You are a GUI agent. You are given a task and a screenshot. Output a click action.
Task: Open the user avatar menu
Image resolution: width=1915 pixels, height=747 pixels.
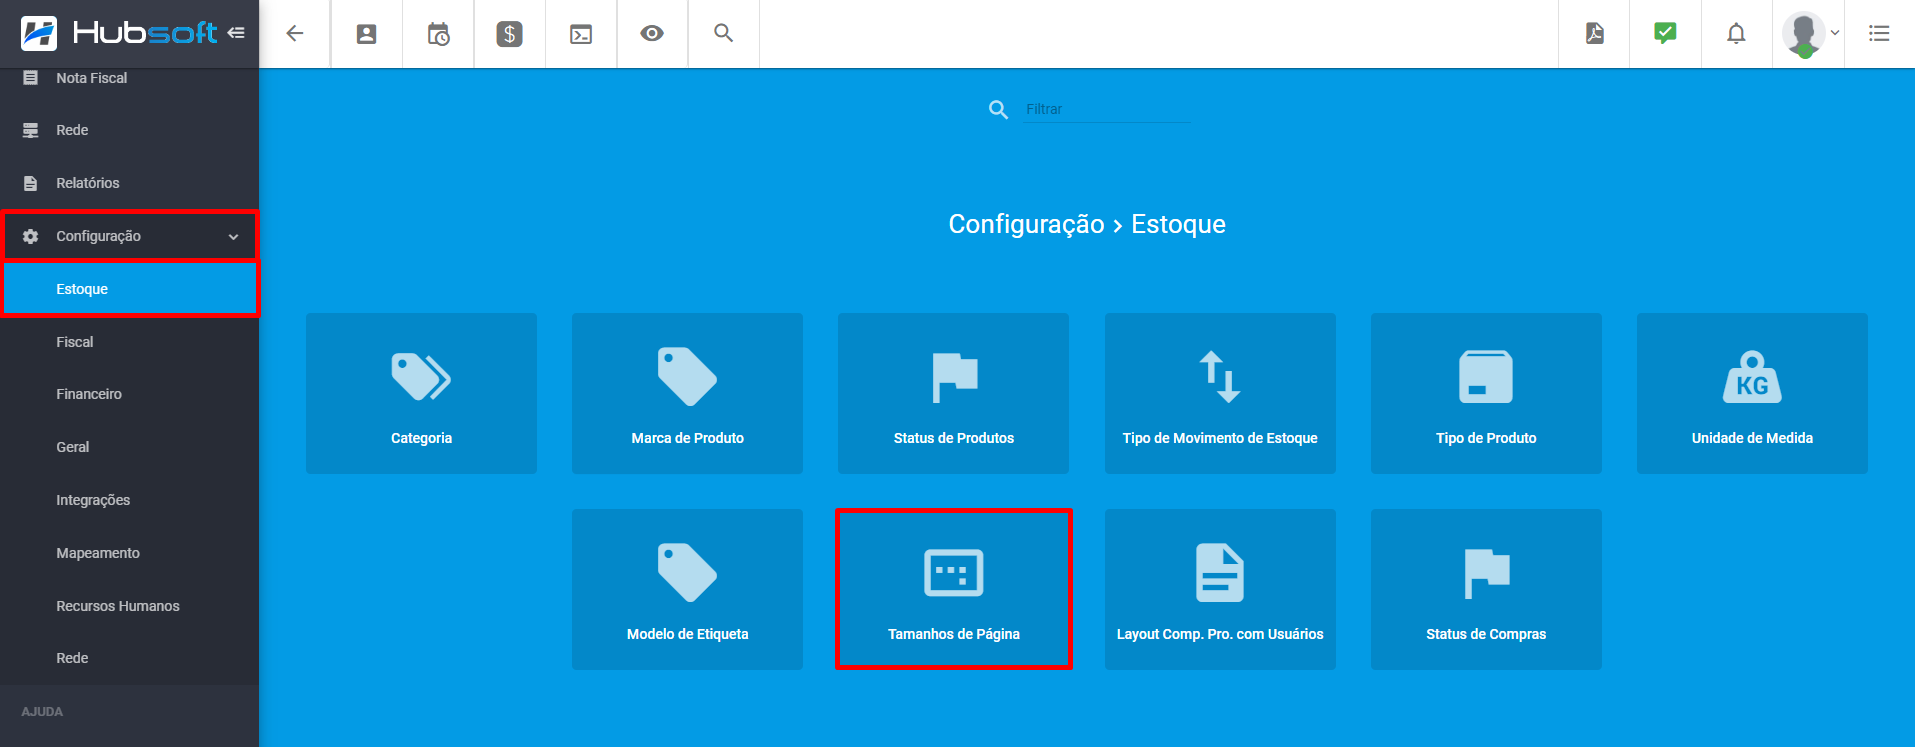click(x=1809, y=34)
